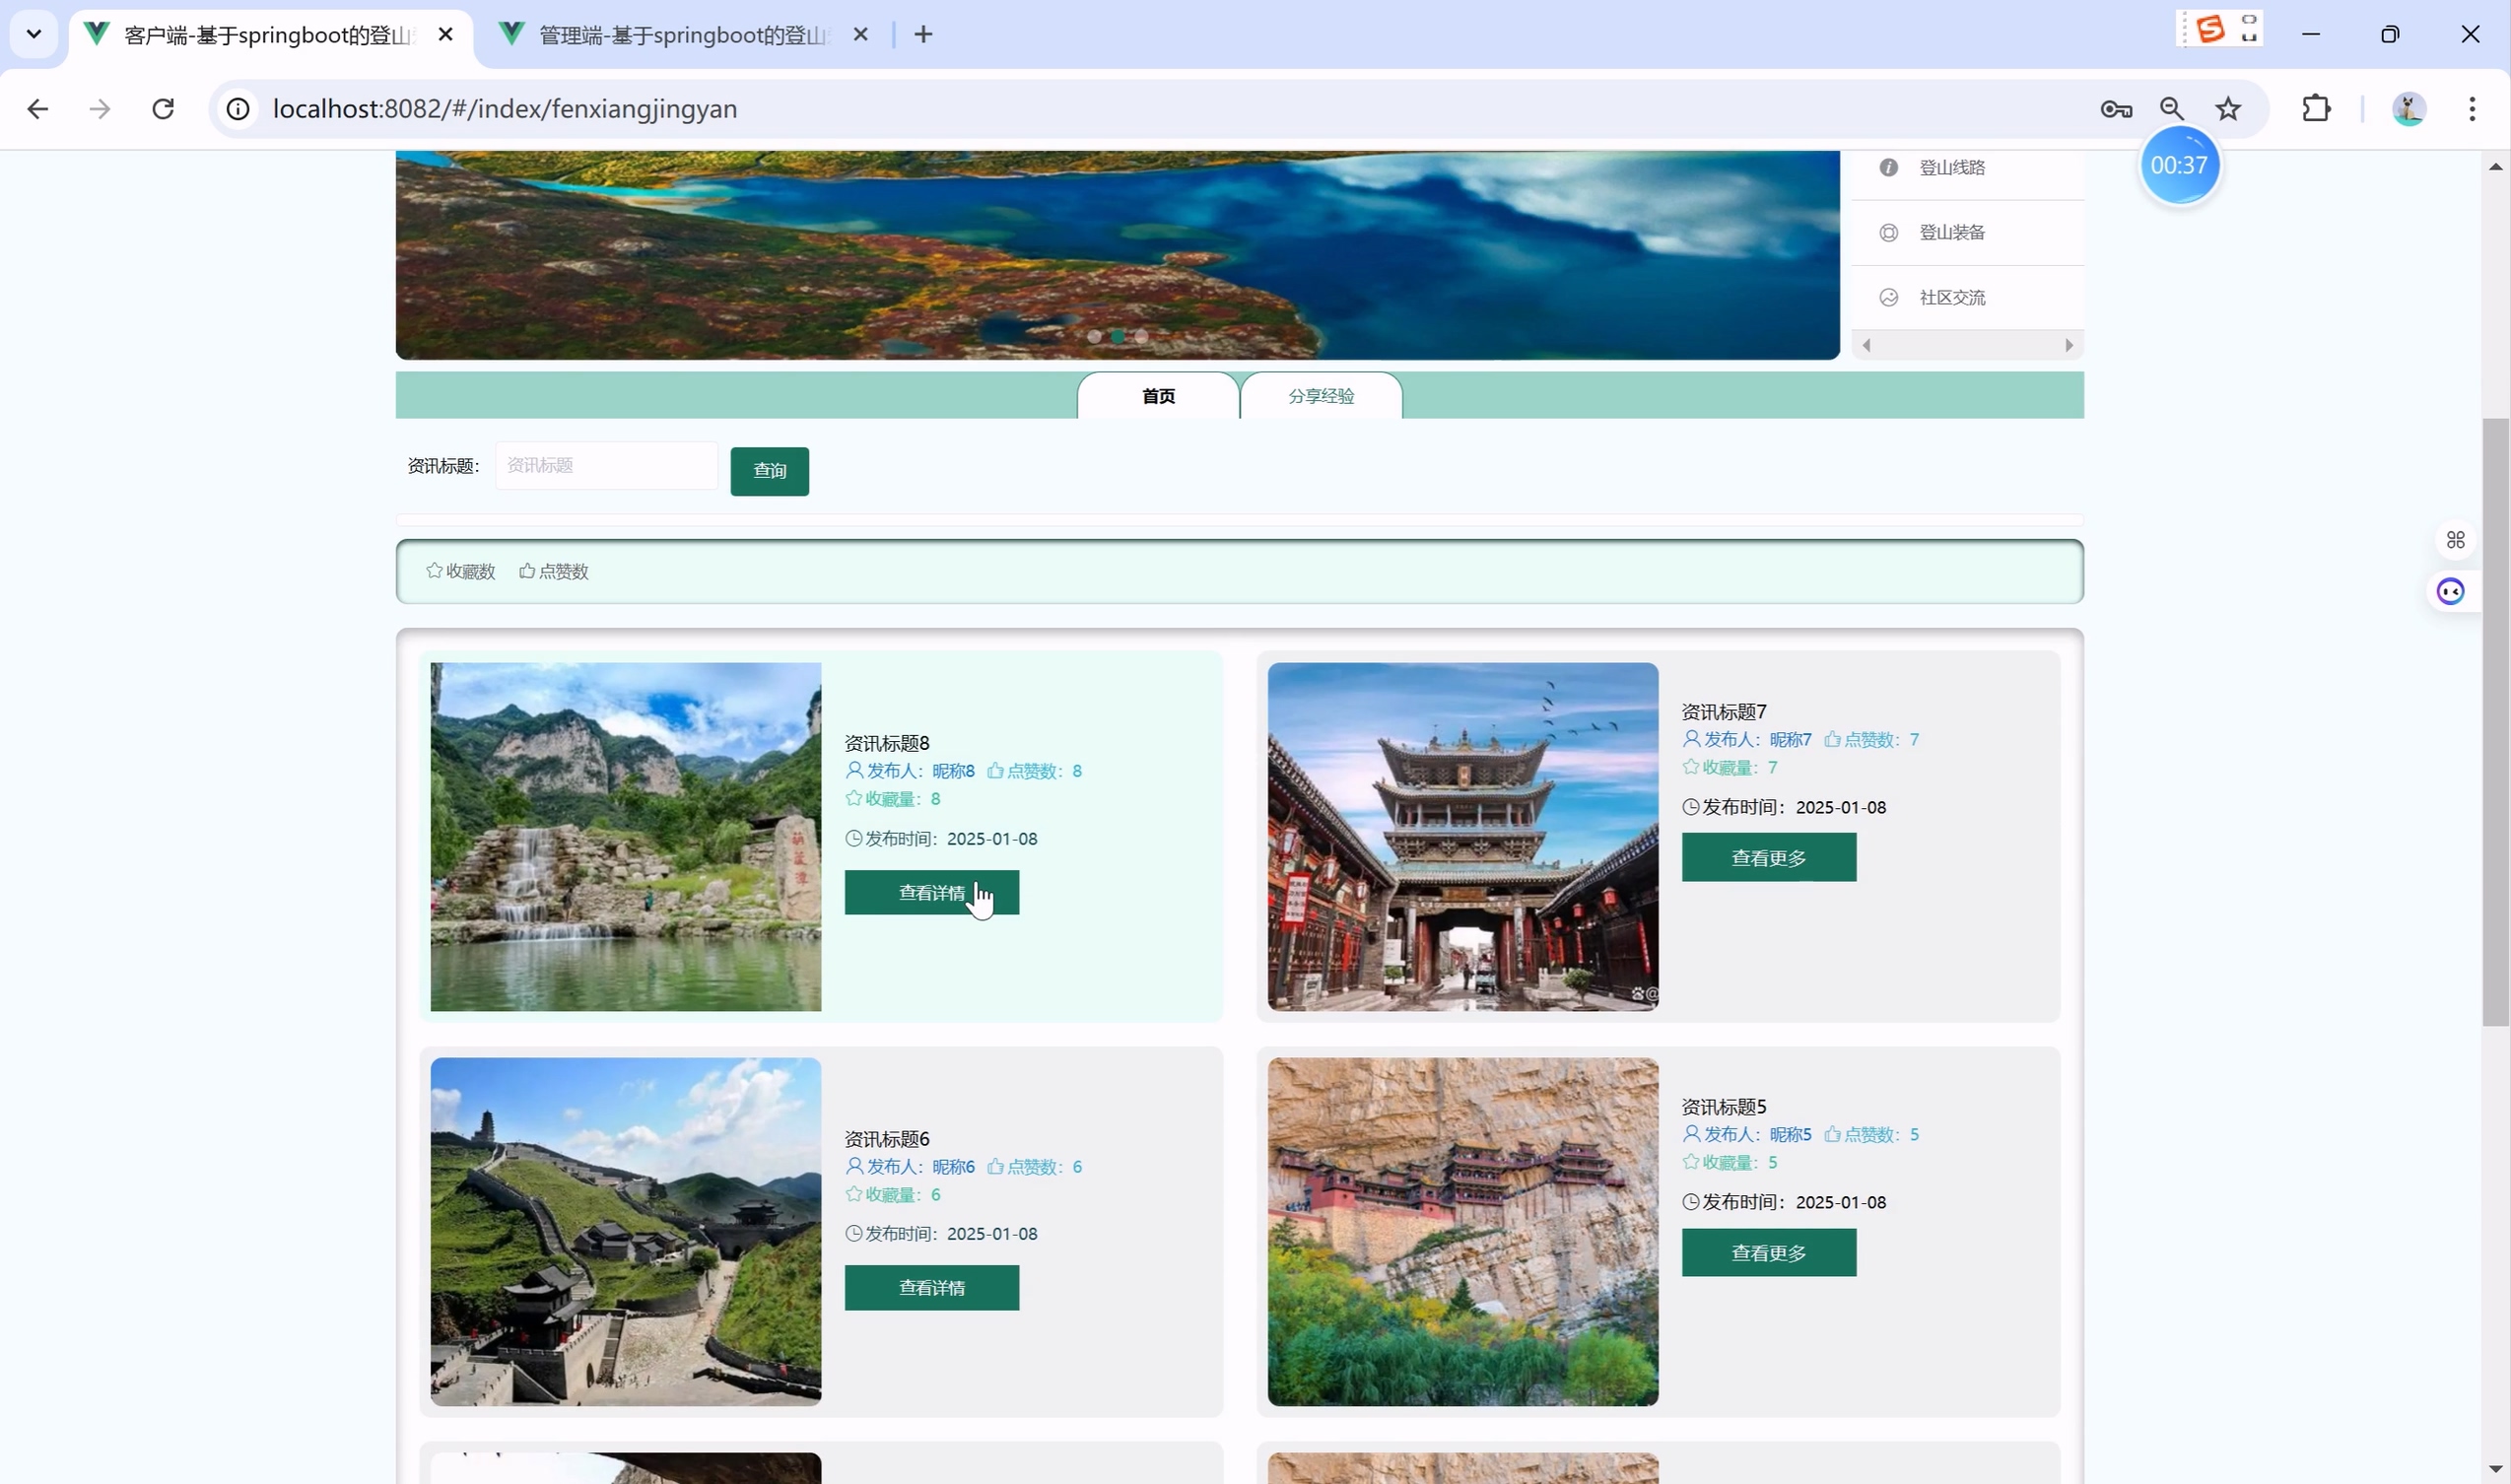The width and height of the screenshot is (2511, 1484).
Task: Sort list by 收藏数 star toggle
Action: pos(461,571)
